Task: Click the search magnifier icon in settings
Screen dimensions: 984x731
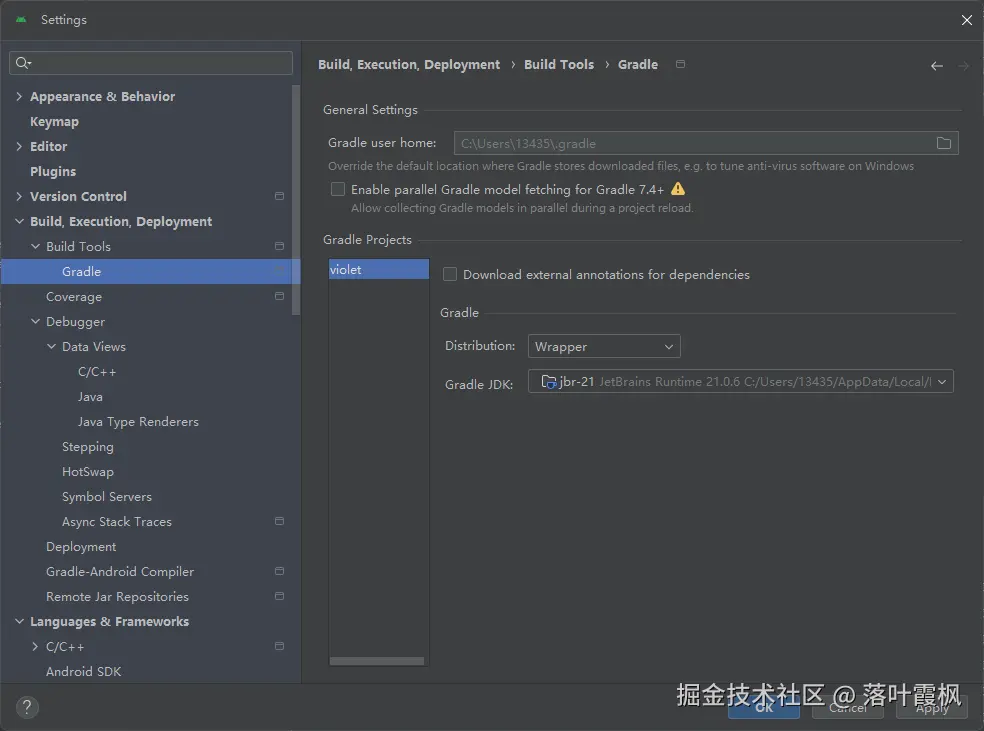Action: pos(23,63)
